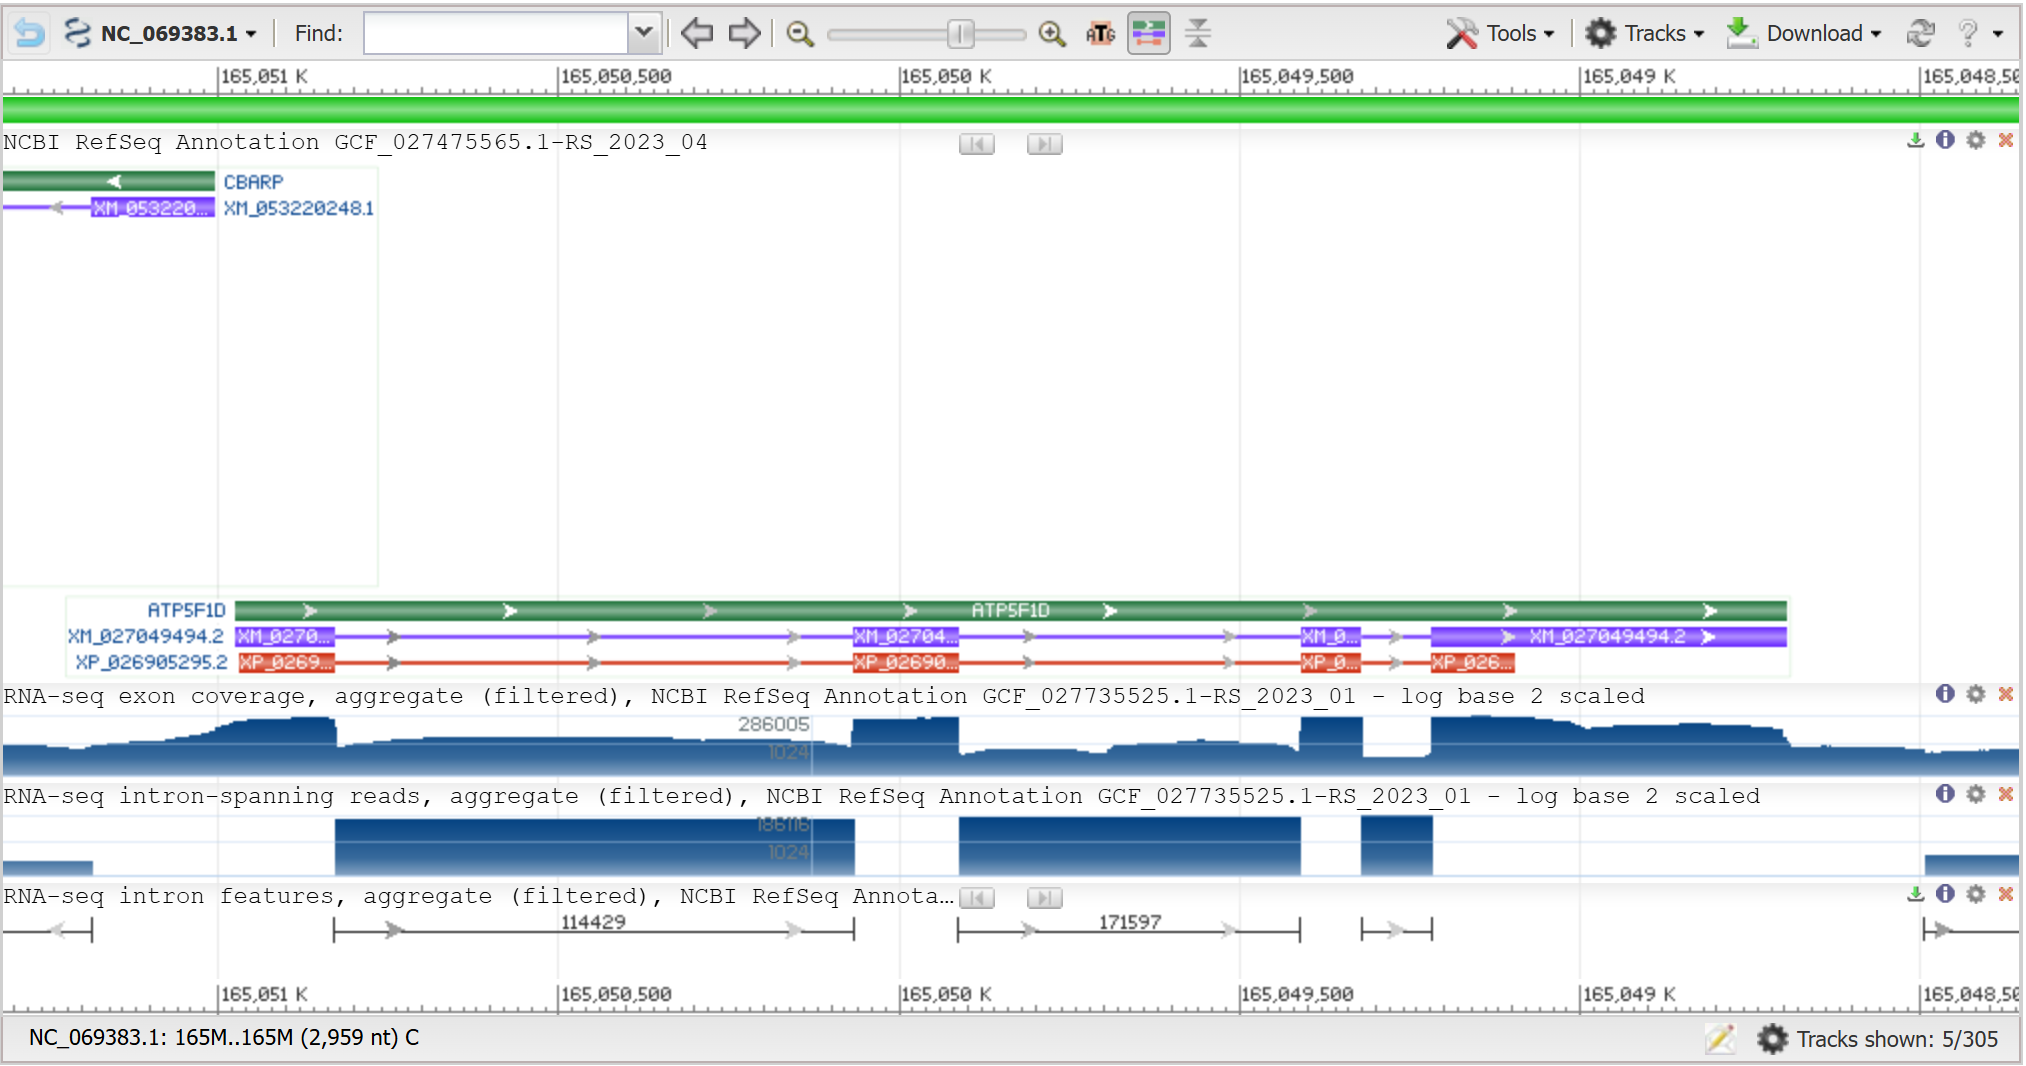
Task: Click inside the Find text field
Action: tap(496, 33)
